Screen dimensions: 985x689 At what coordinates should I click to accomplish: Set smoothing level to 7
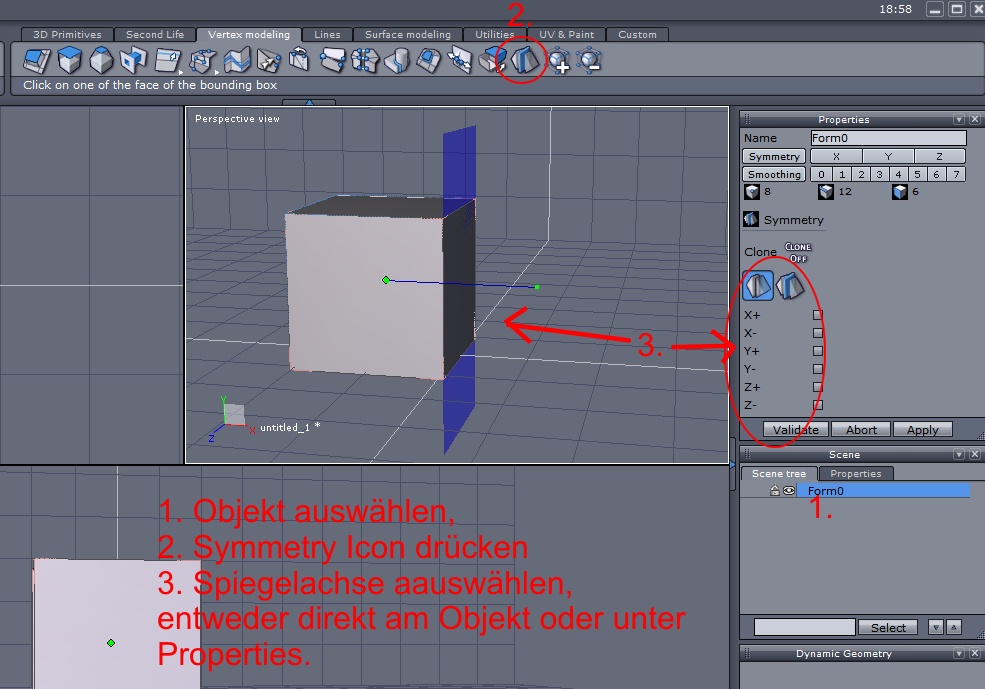956,175
